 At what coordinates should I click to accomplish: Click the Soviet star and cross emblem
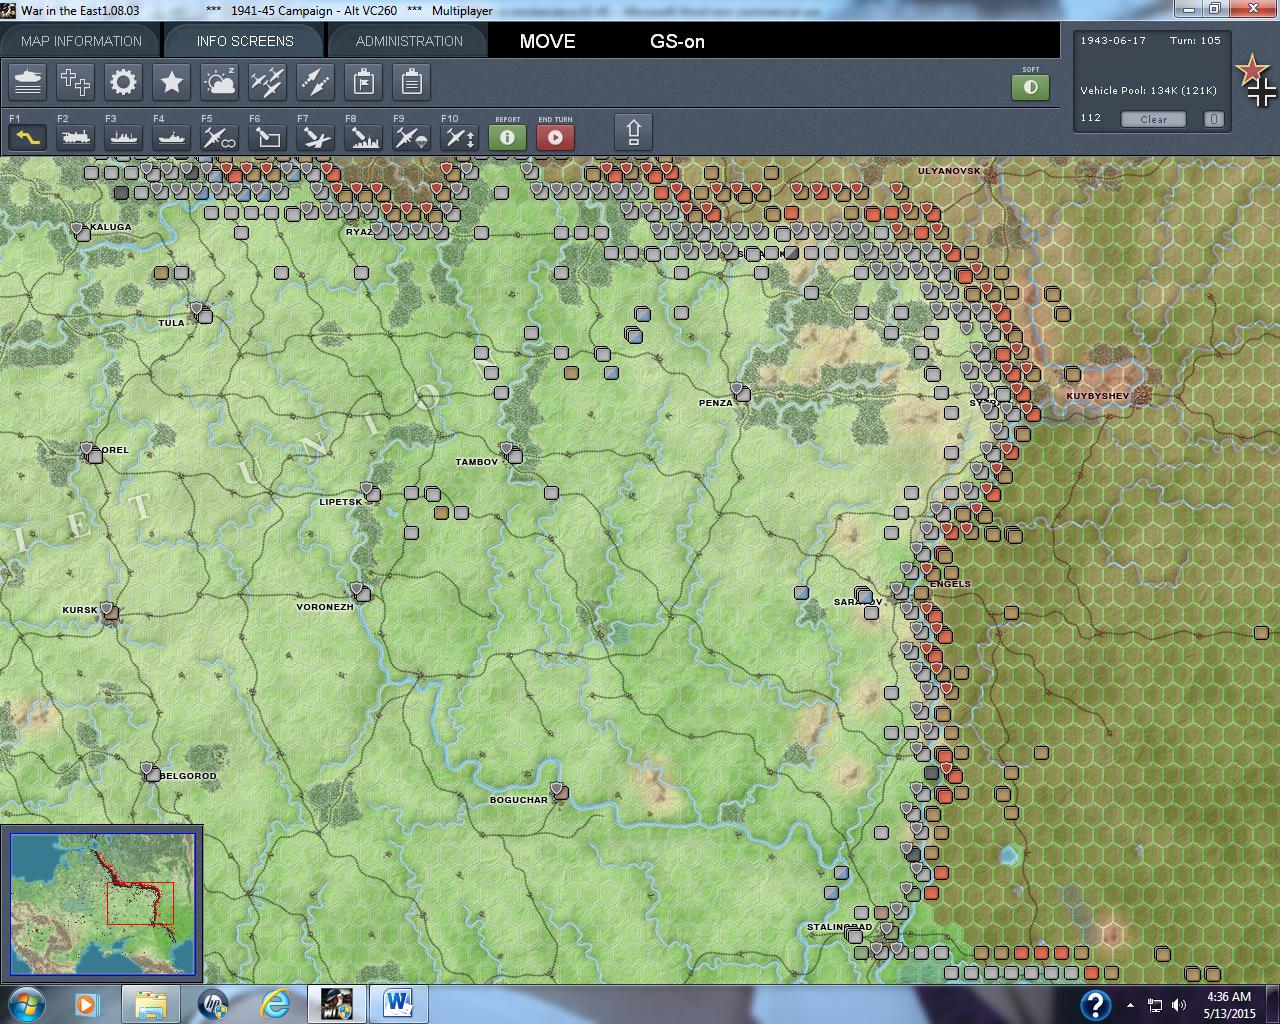tap(1256, 82)
